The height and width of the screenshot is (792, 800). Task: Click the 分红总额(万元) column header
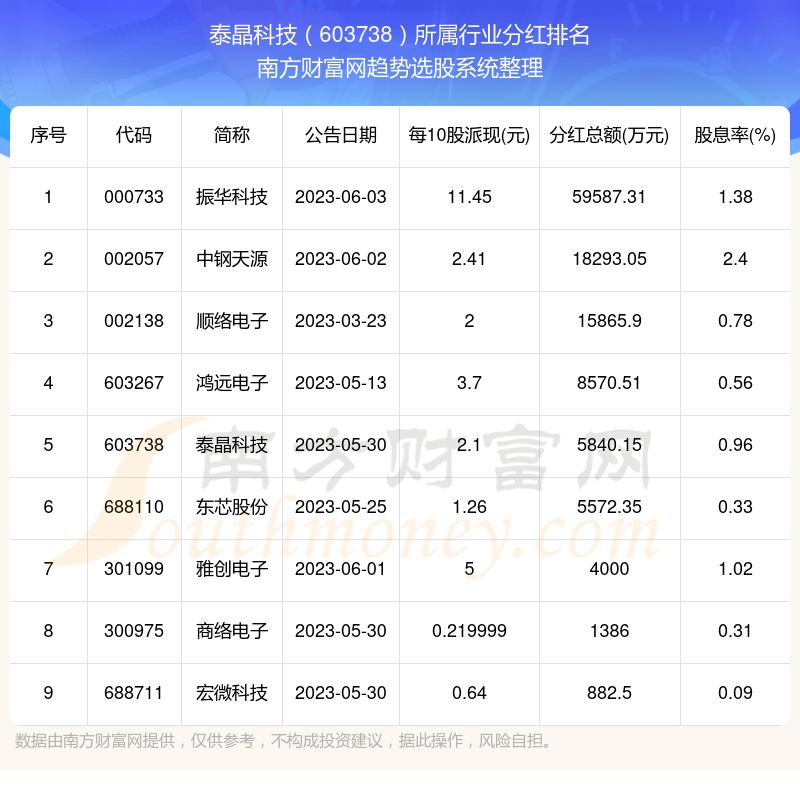tap(609, 135)
